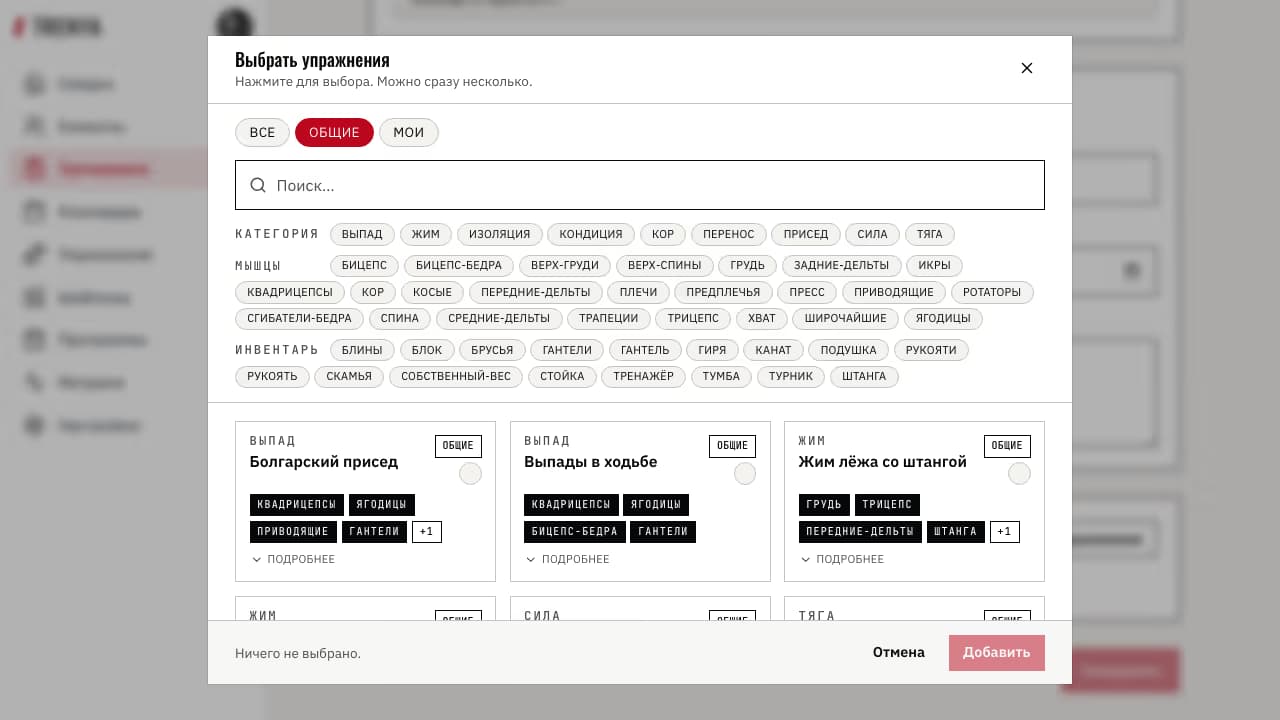Toggle the ТУМБА filter chip
Image resolution: width=1280 pixels, height=720 pixels.
721,376
